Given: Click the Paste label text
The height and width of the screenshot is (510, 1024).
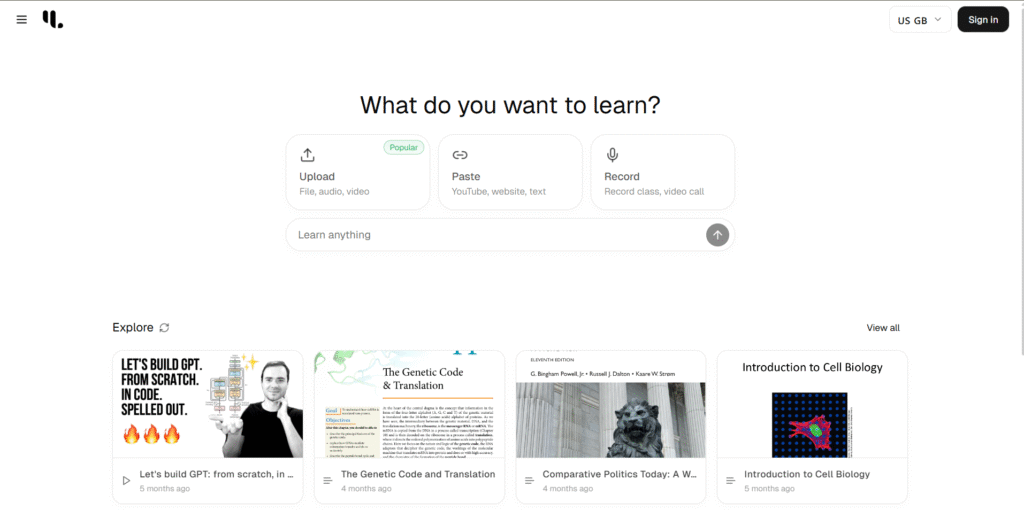Looking at the screenshot, I should tap(466, 177).
